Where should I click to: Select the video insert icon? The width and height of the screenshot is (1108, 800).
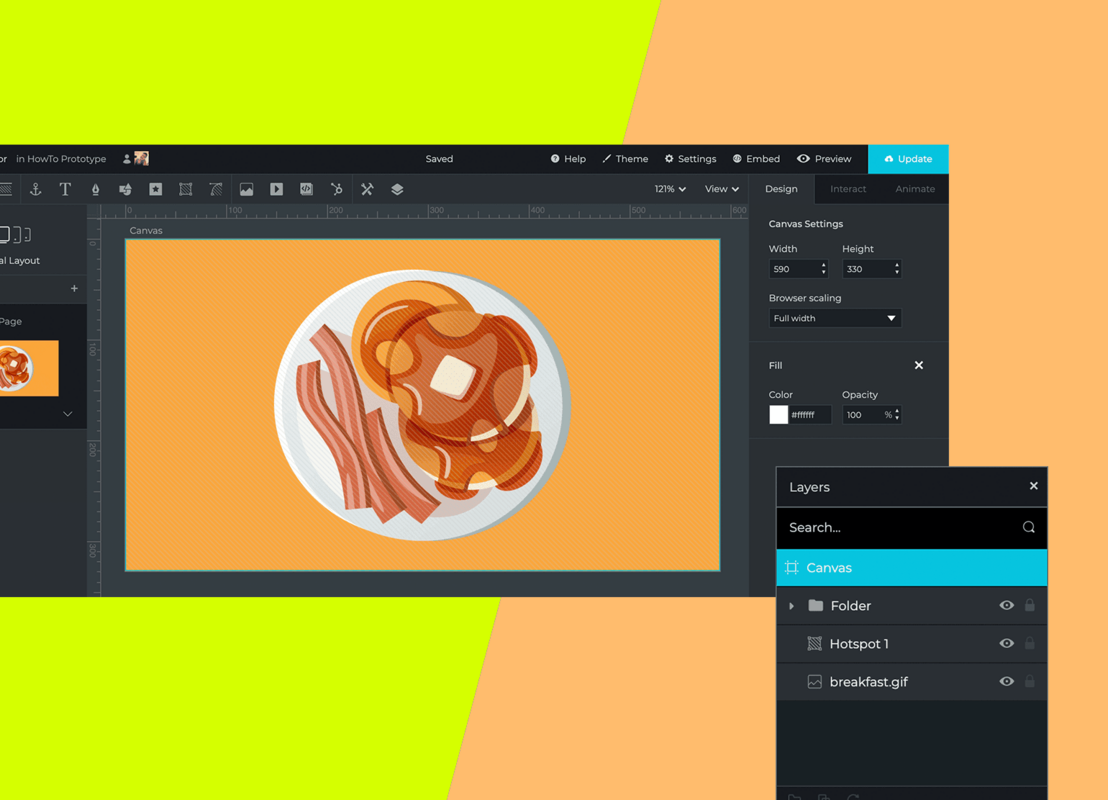coord(276,189)
